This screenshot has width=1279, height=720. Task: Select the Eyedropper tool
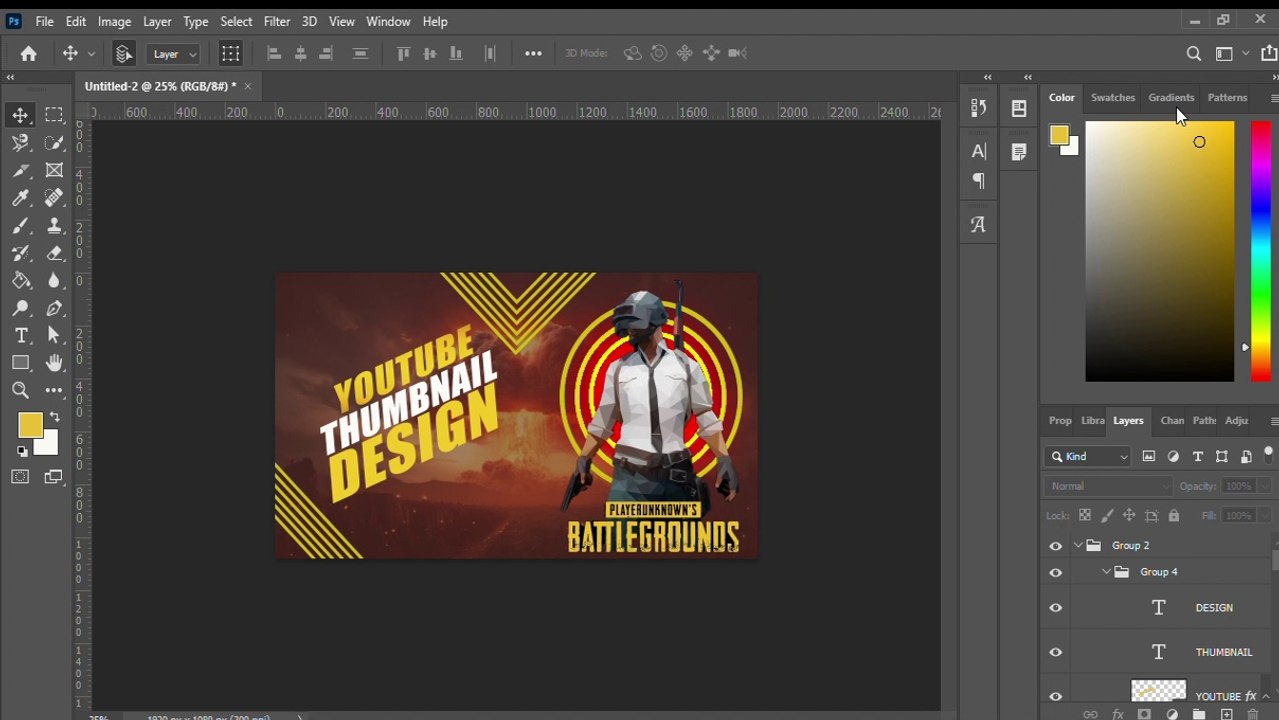pos(20,198)
